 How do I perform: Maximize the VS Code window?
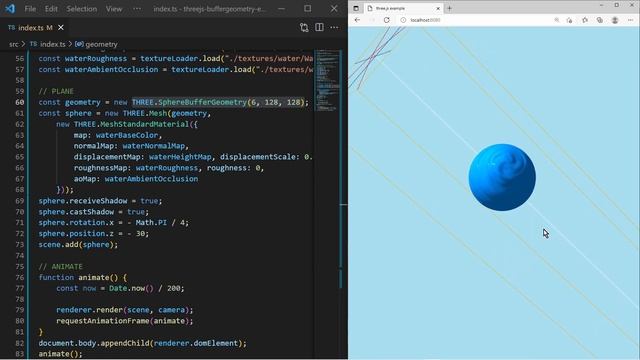tap(307, 8)
